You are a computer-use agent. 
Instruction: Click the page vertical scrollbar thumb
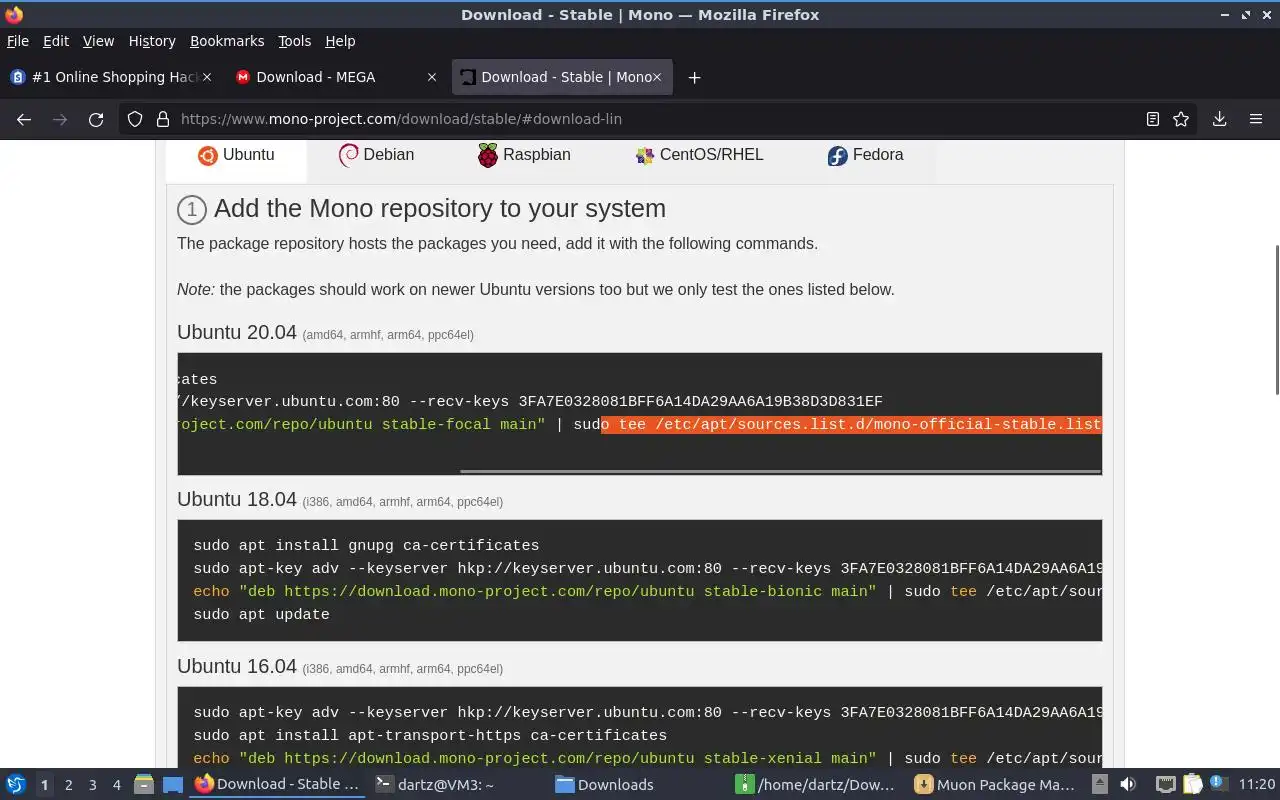point(1276,319)
